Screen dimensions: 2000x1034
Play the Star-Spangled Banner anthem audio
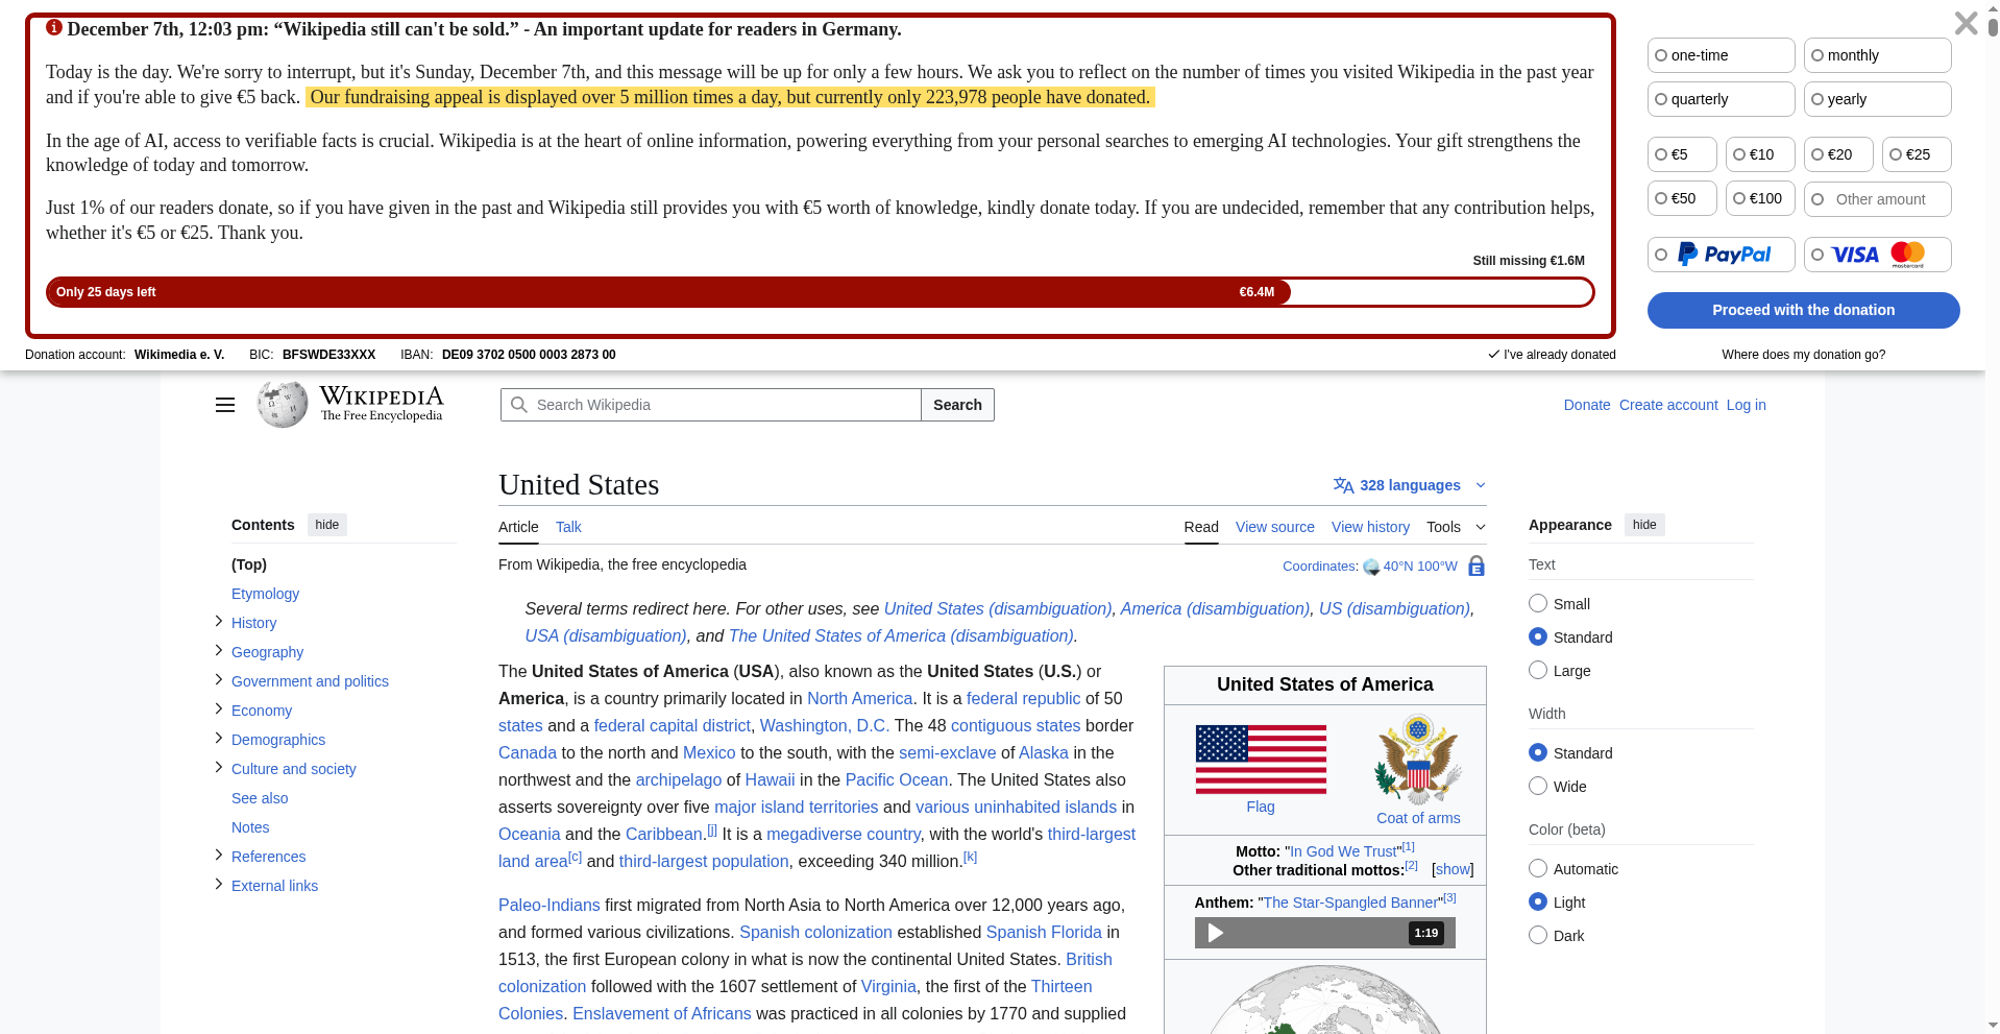(1215, 933)
